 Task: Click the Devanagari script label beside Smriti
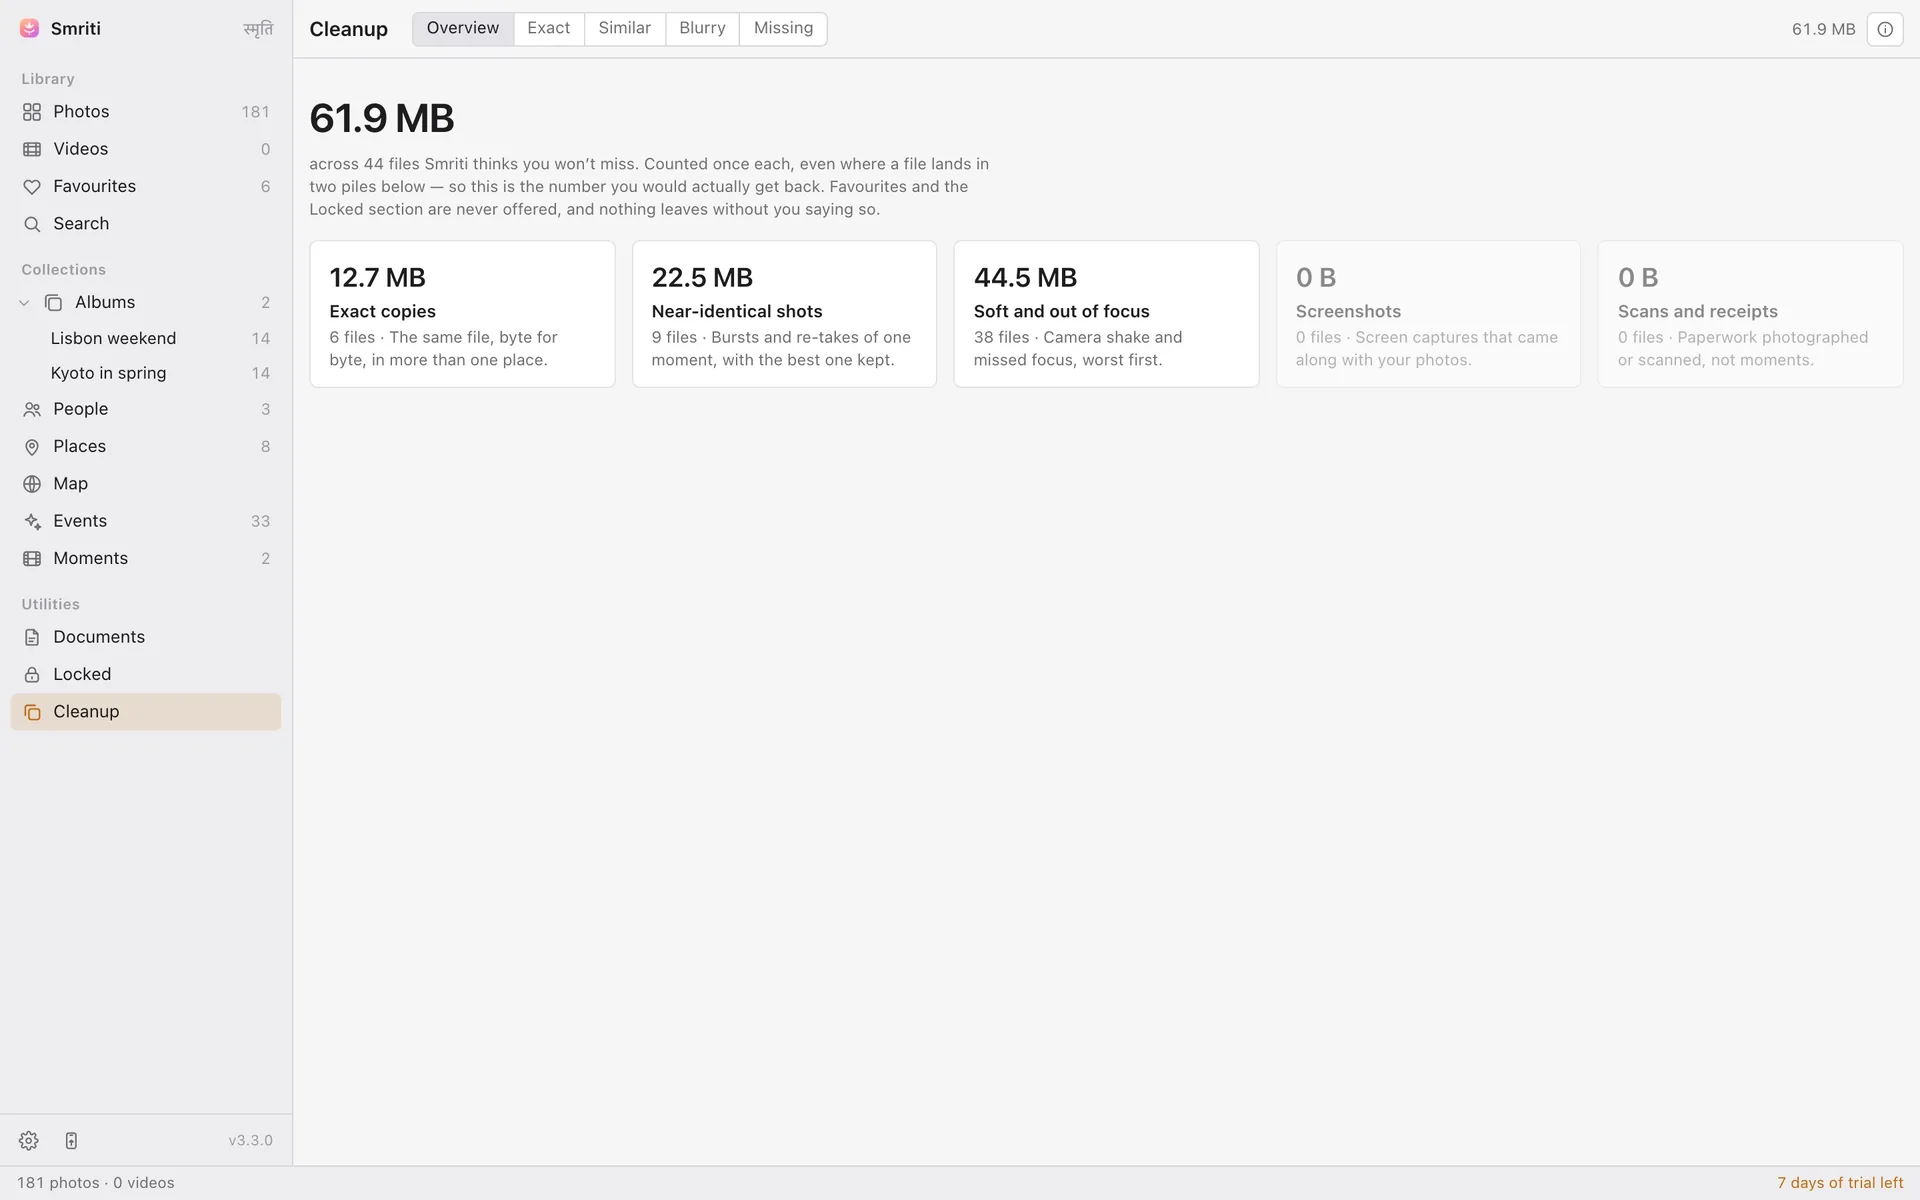point(258,29)
